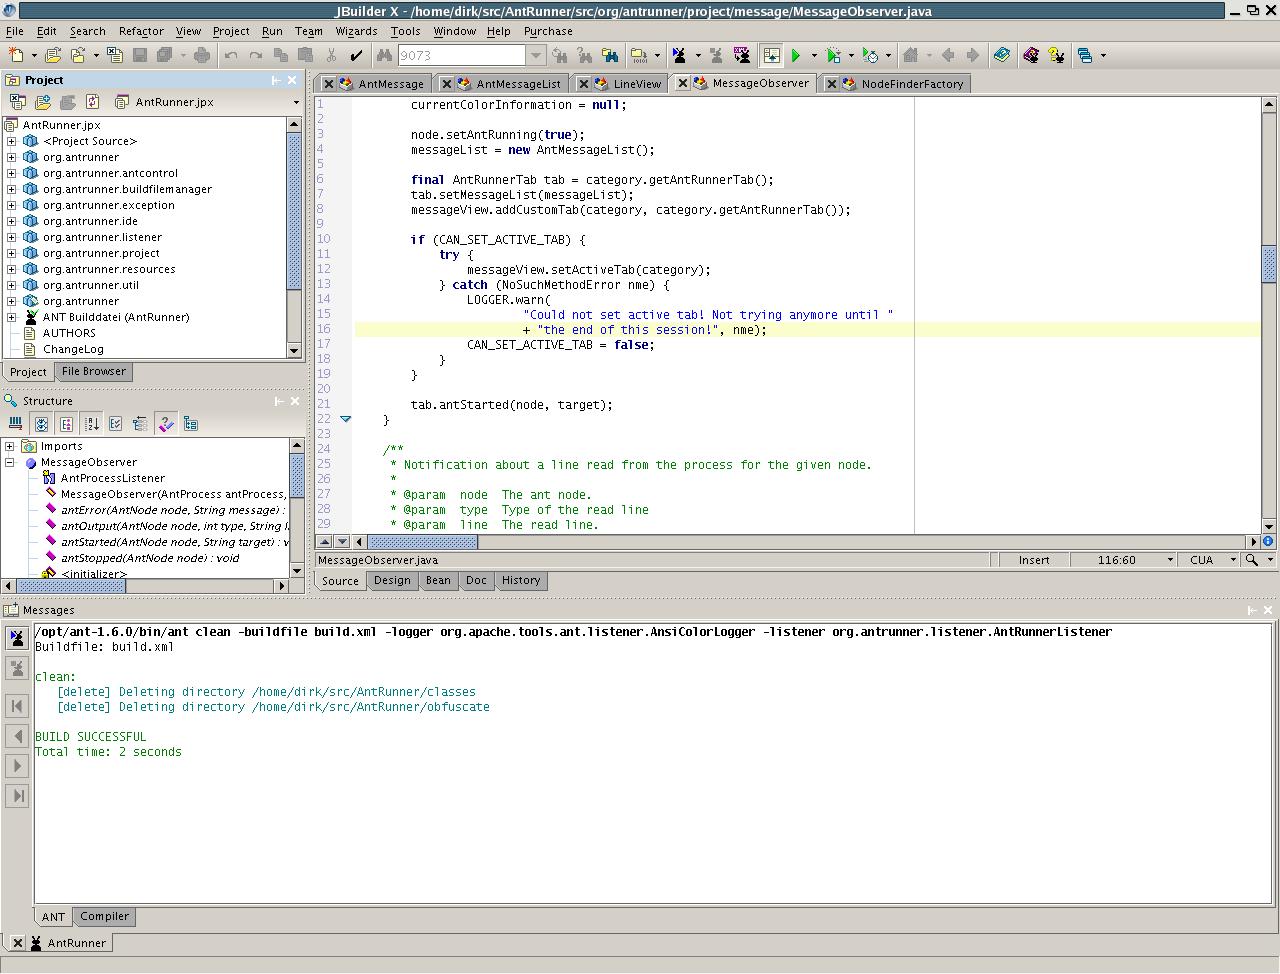Click the Refresh icon in Project pane toolbar
The height and width of the screenshot is (974, 1280).
click(93, 102)
